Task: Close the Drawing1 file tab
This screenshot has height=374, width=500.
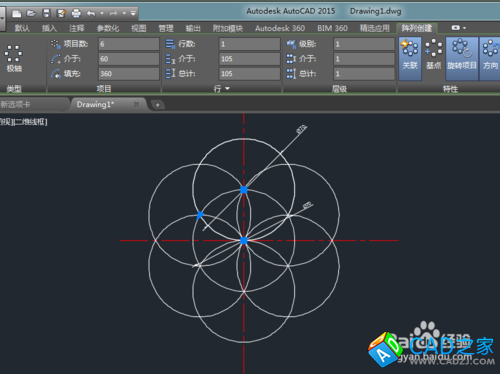Action: 136,104
